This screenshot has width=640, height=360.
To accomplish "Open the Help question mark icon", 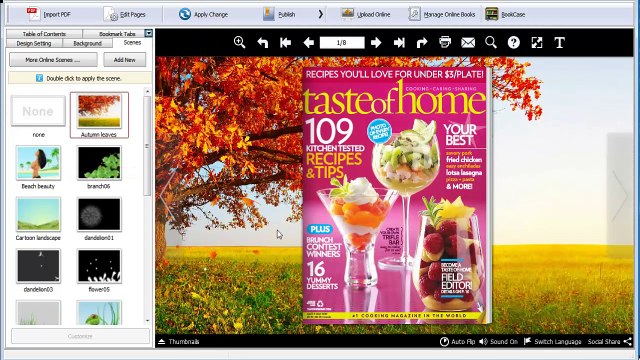I will tap(514, 42).
